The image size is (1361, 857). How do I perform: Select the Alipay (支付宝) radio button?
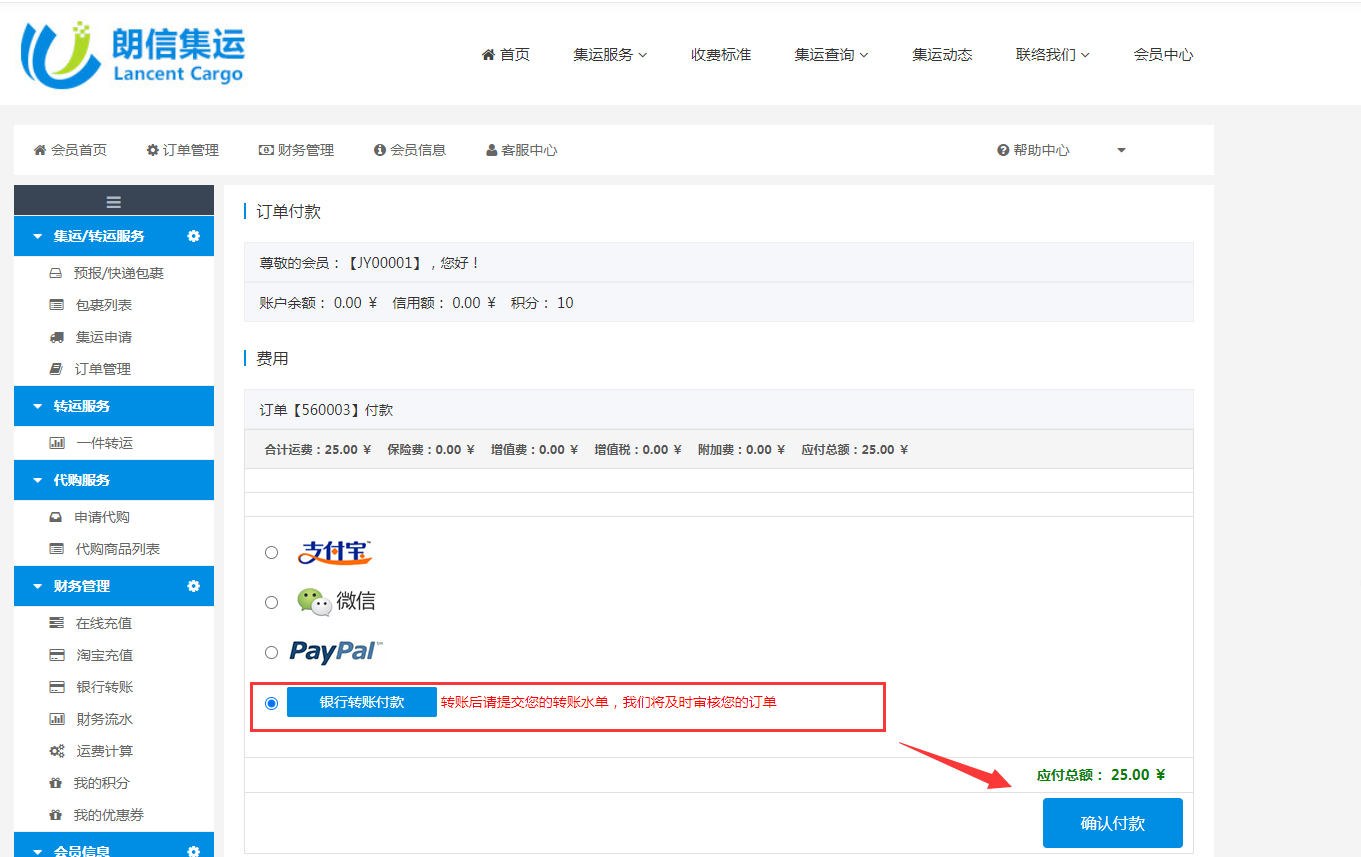pyautogui.click(x=271, y=552)
